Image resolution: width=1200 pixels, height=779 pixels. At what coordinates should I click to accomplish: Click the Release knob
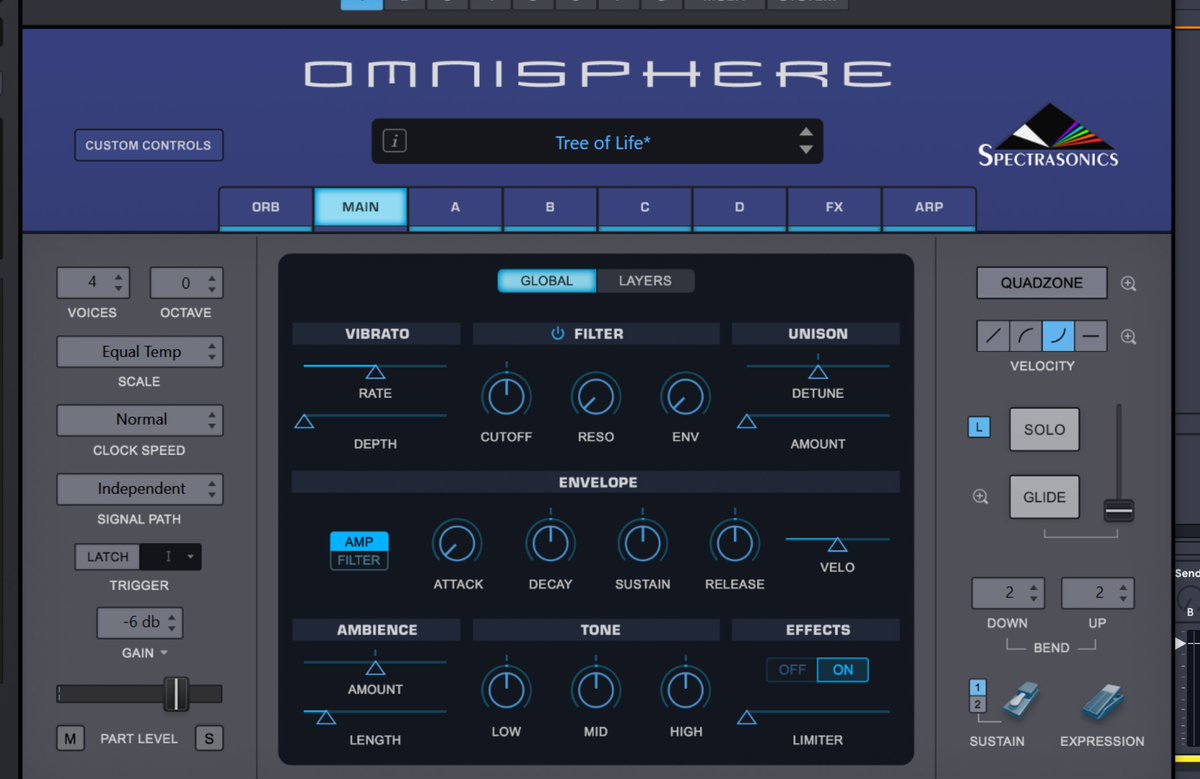pos(734,543)
